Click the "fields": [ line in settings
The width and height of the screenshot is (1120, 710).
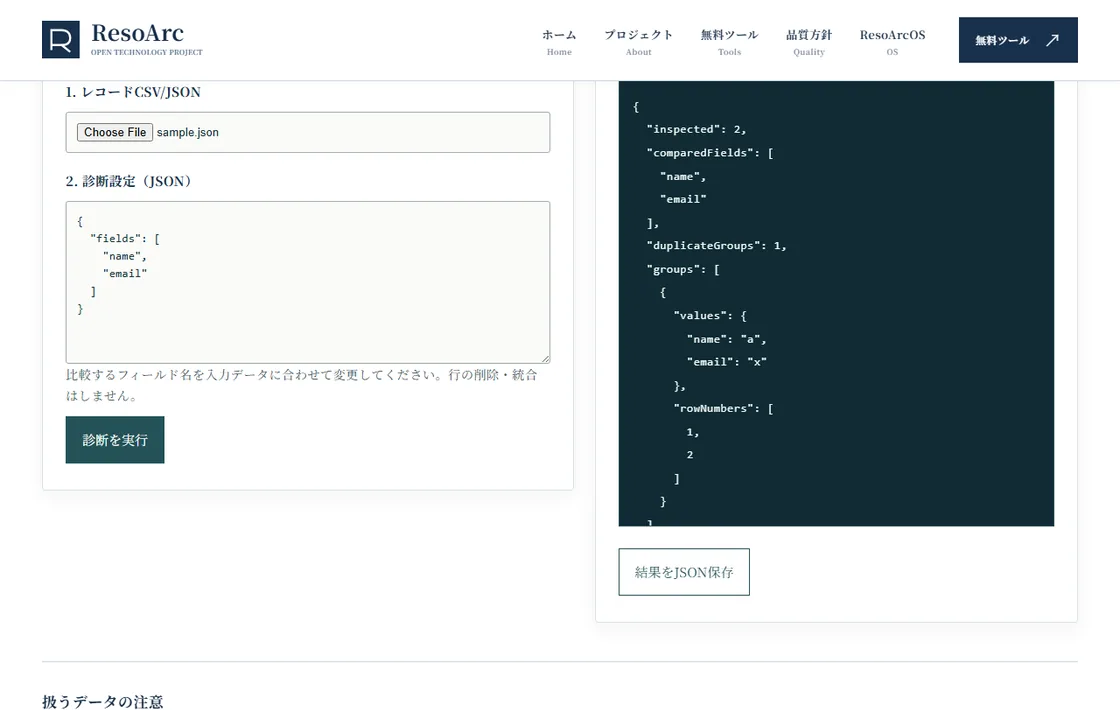pyautogui.click(x=125, y=239)
